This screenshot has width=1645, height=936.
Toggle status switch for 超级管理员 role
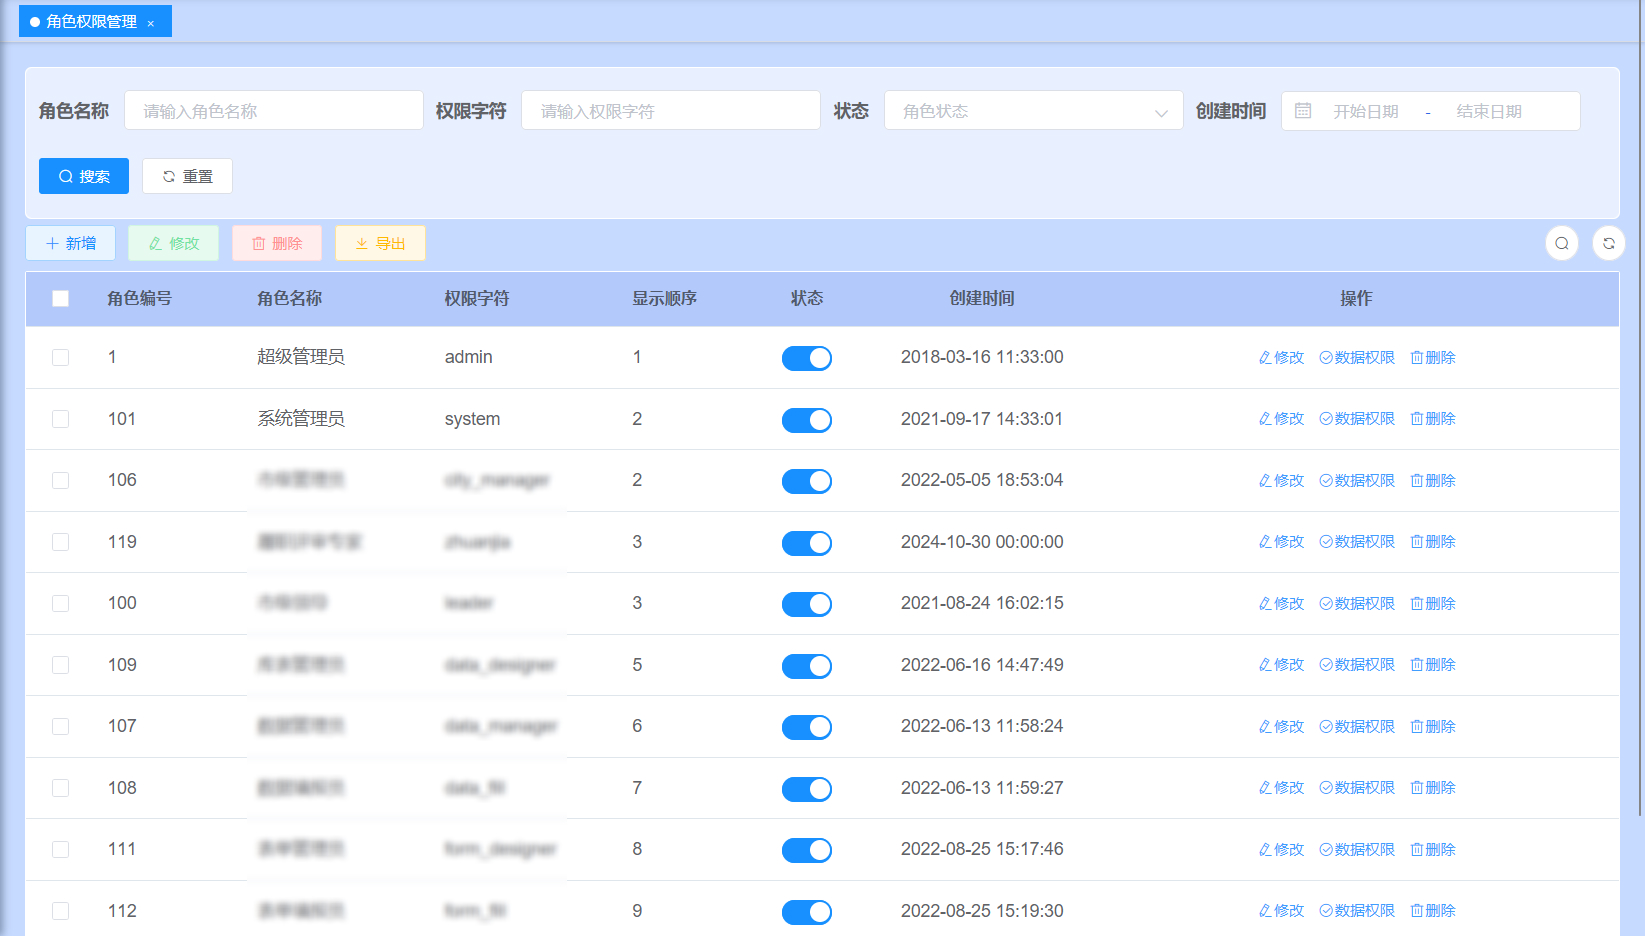click(x=806, y=358)
